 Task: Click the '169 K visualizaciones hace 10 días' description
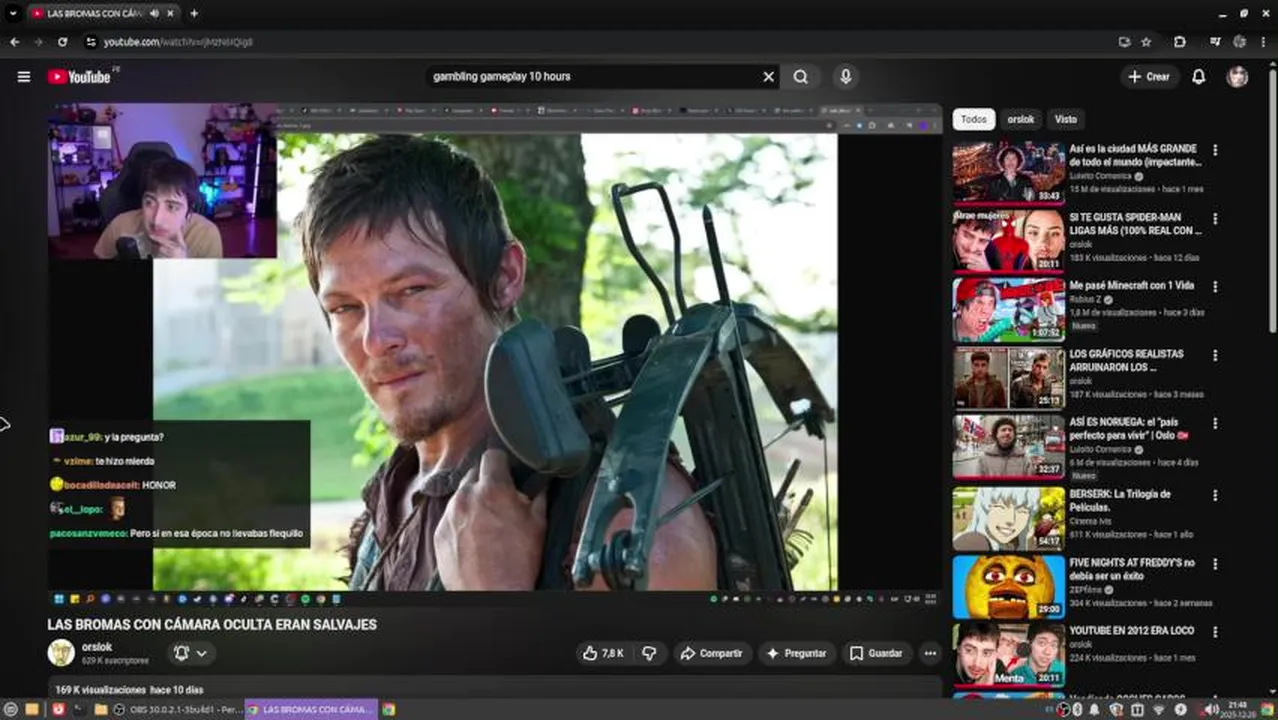pos(129,690)
